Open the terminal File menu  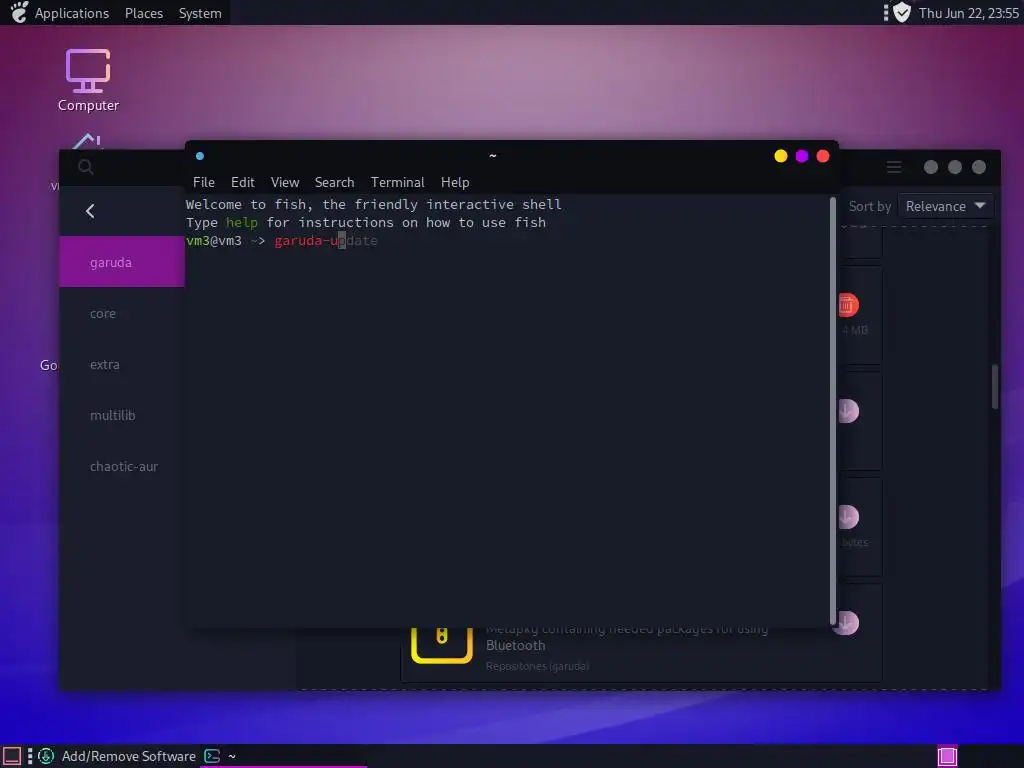tap(204, 182)
